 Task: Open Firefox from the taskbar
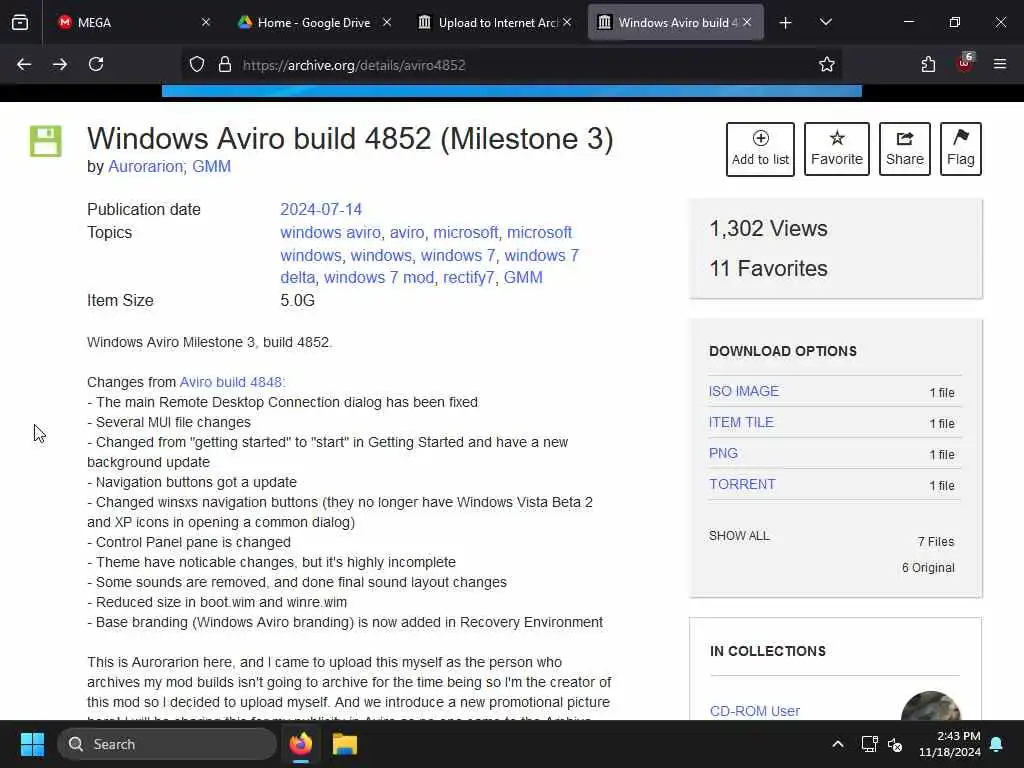(300, 744)
